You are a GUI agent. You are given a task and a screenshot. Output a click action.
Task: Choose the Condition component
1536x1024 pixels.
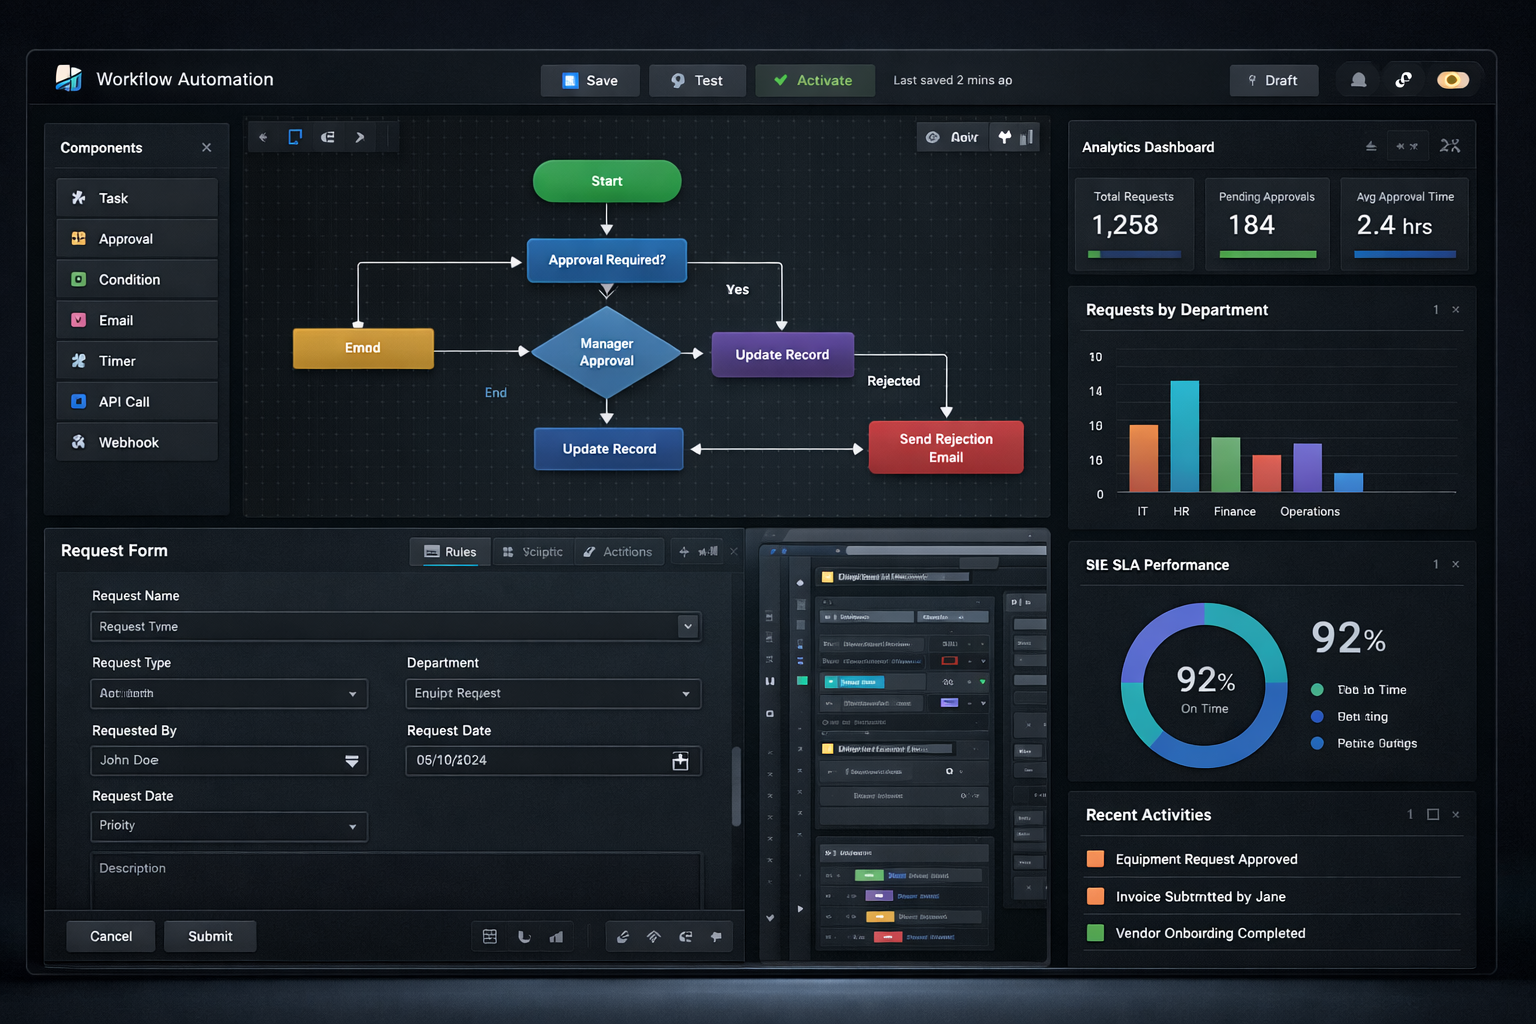coord(136,278)
